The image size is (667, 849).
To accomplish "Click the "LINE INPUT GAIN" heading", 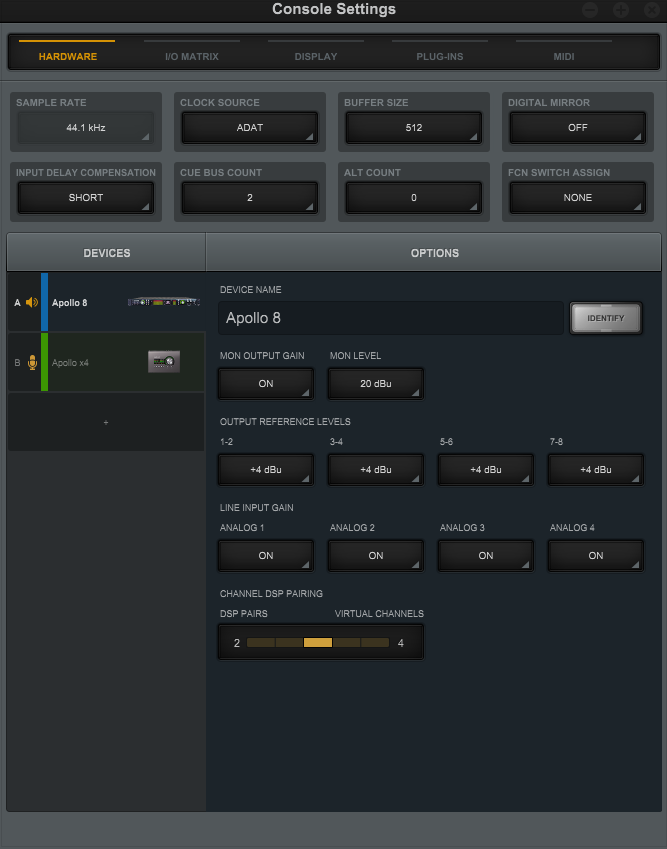I will coord(257,507).
